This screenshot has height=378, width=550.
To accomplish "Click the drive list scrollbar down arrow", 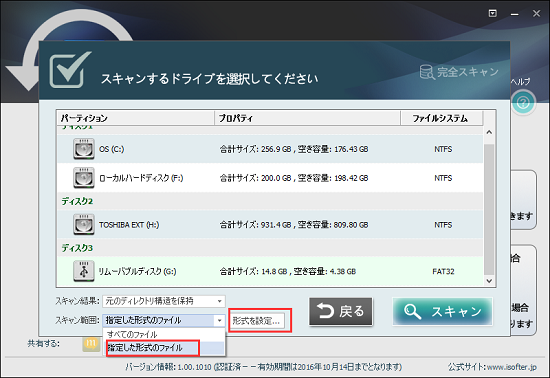I will pos(489,281).
